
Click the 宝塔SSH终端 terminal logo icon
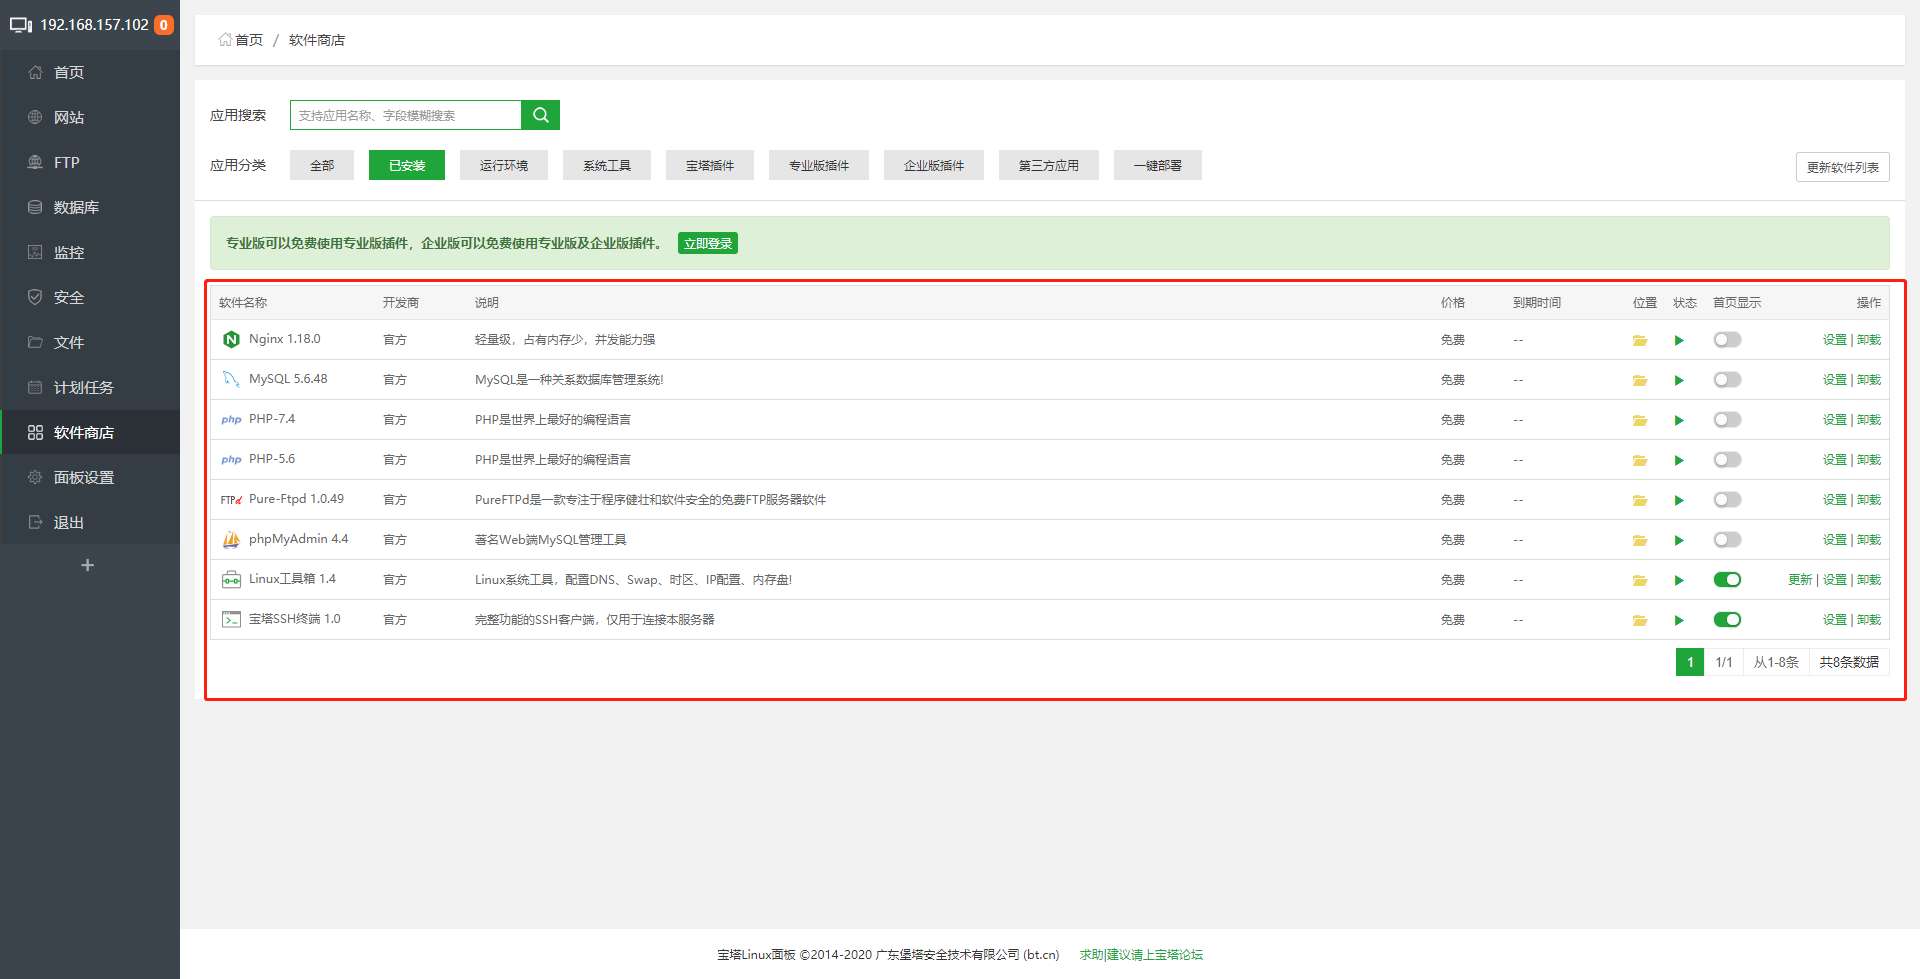click(231, 620)
